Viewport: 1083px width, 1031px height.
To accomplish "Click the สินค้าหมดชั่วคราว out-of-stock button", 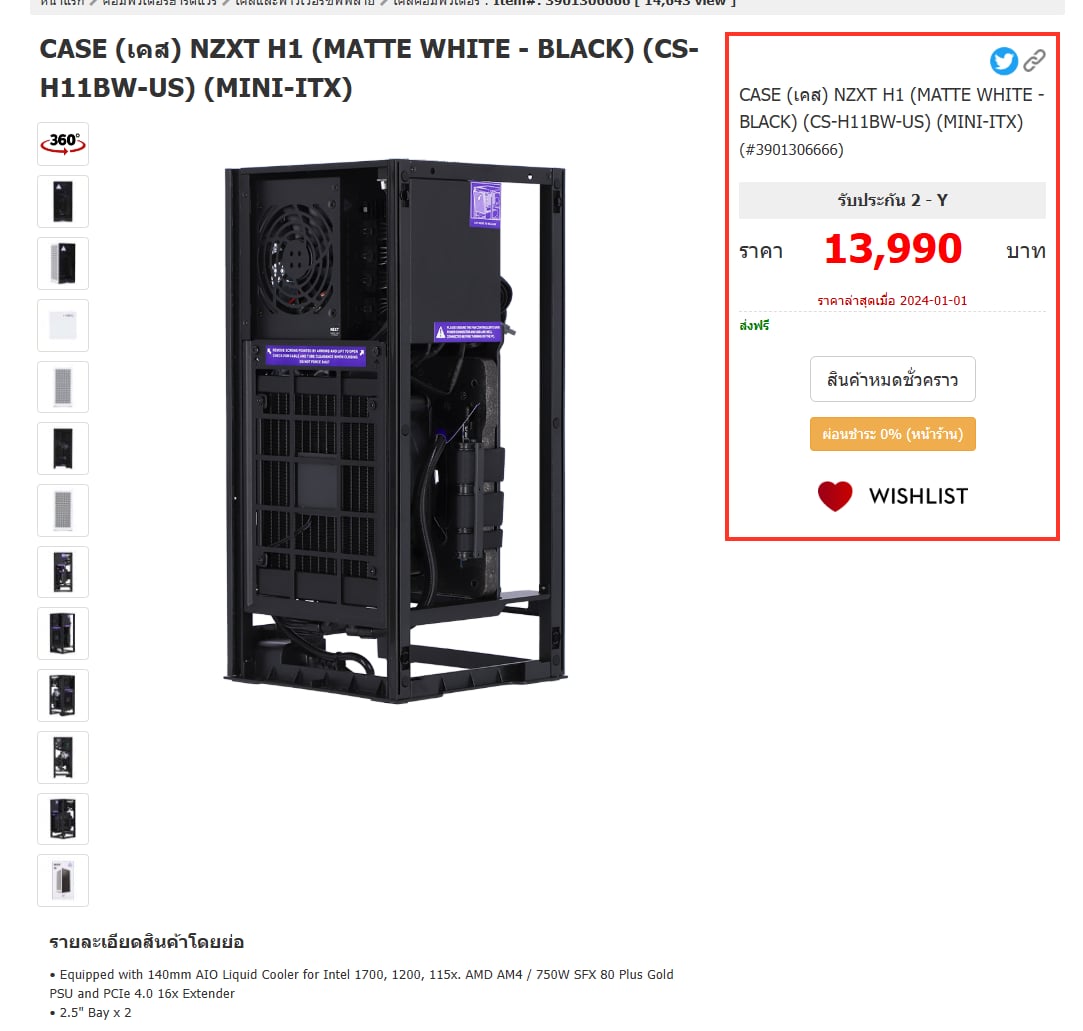I will pos(892,379).
